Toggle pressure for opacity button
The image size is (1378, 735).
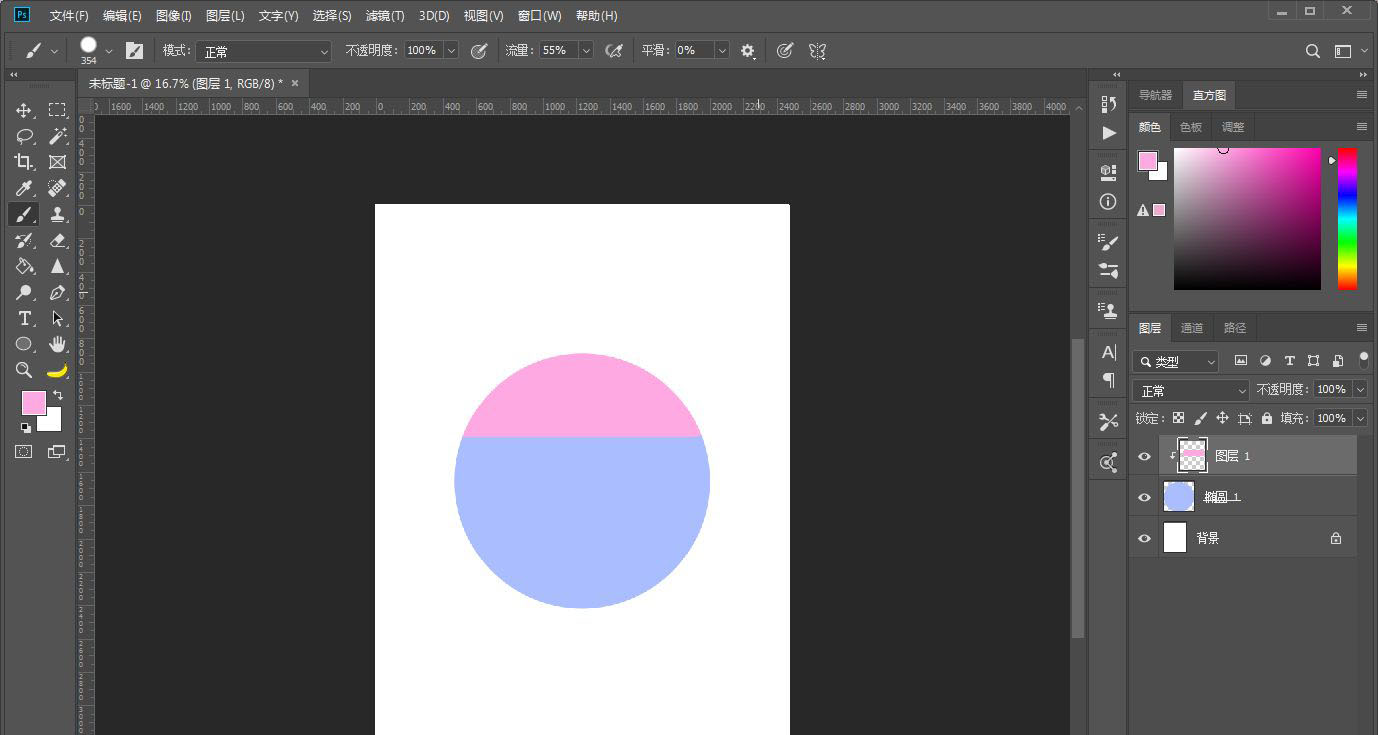[x=479, y=50]
